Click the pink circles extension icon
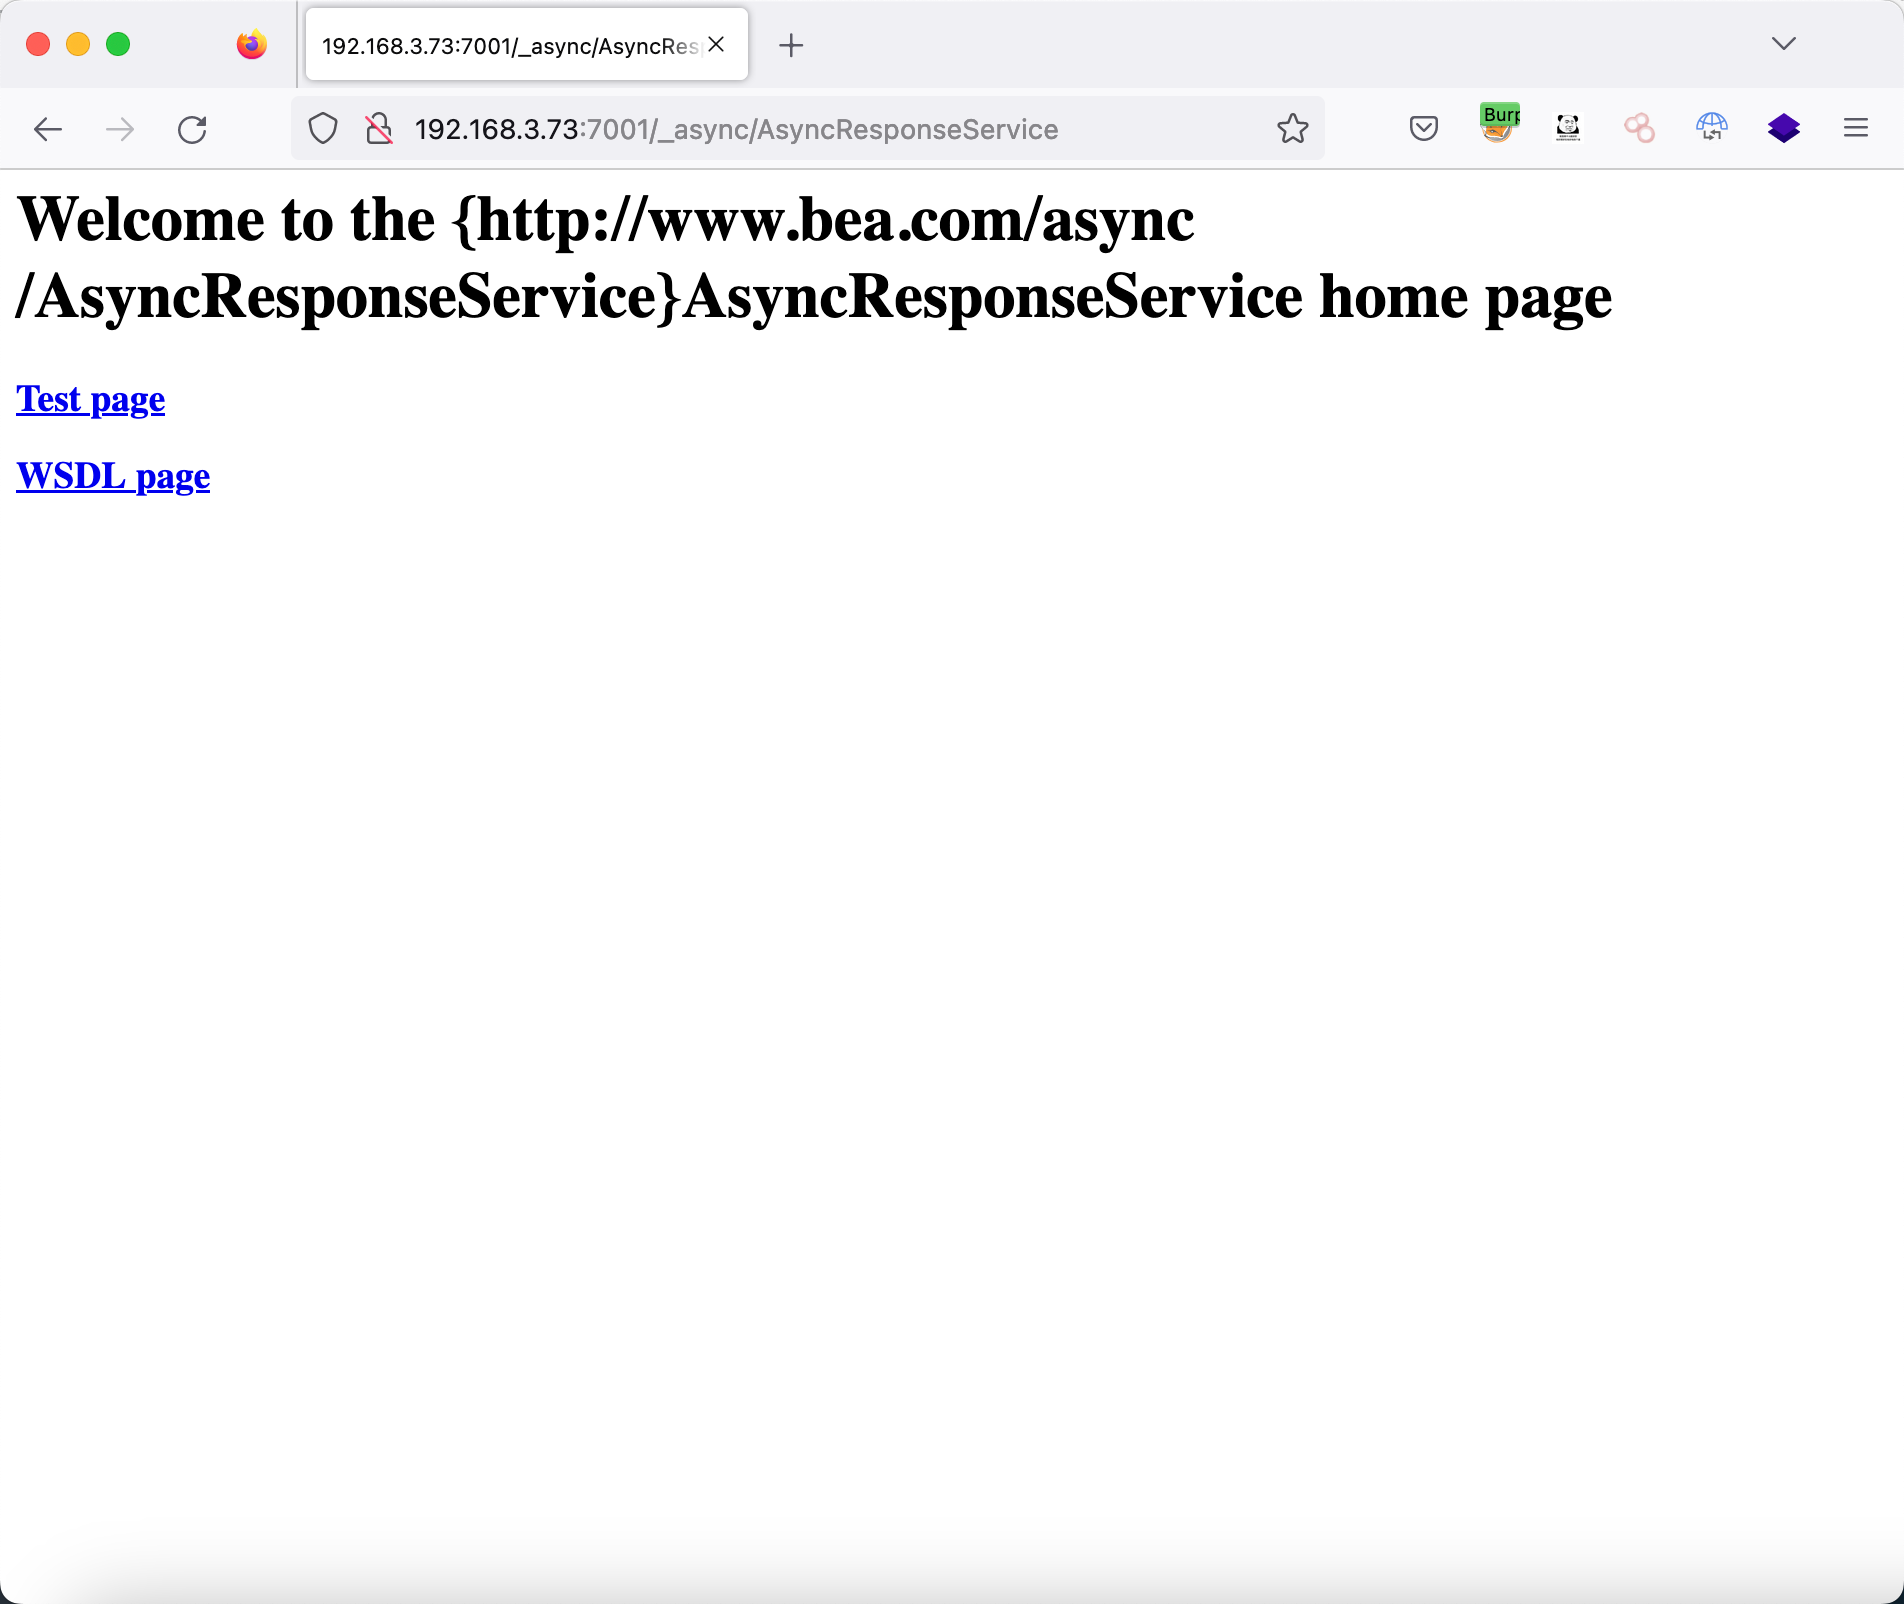Viewport: 1904px width, 1604px height. pos(1639,127)
